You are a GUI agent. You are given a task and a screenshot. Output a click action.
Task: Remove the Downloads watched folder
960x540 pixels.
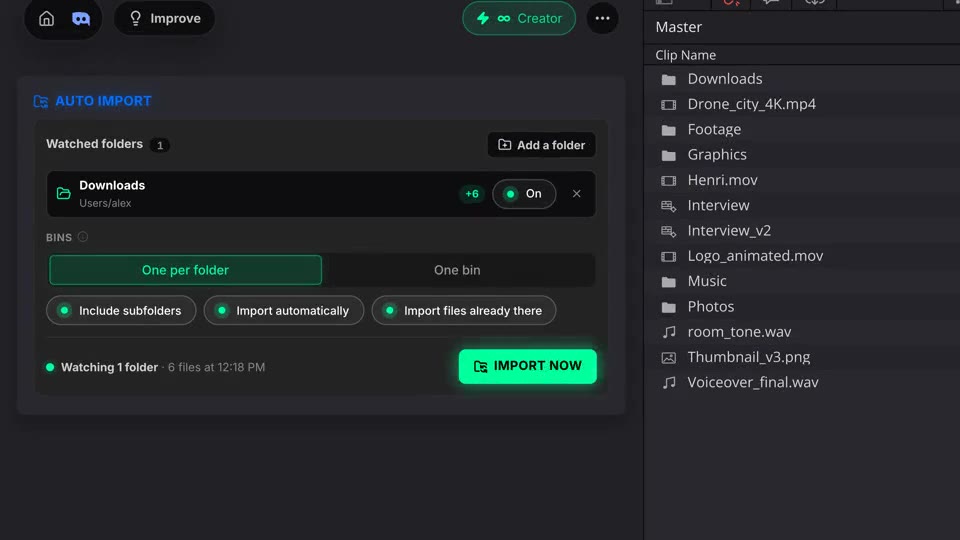coord(577,194)
